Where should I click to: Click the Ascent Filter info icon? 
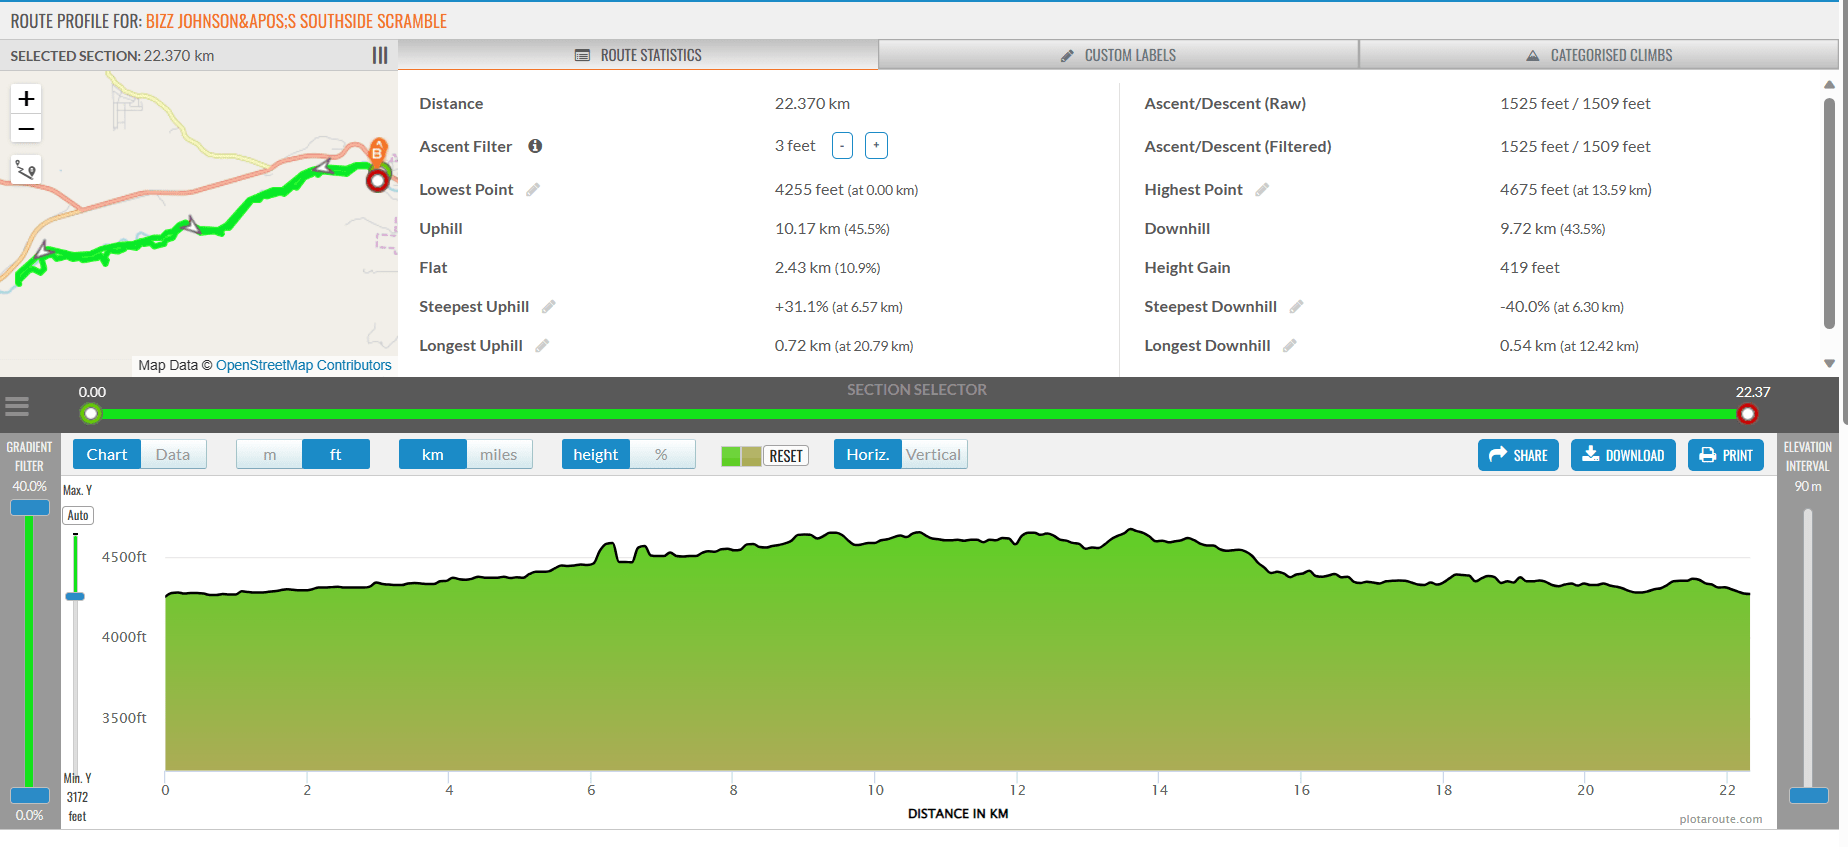[x=535, y=146]
